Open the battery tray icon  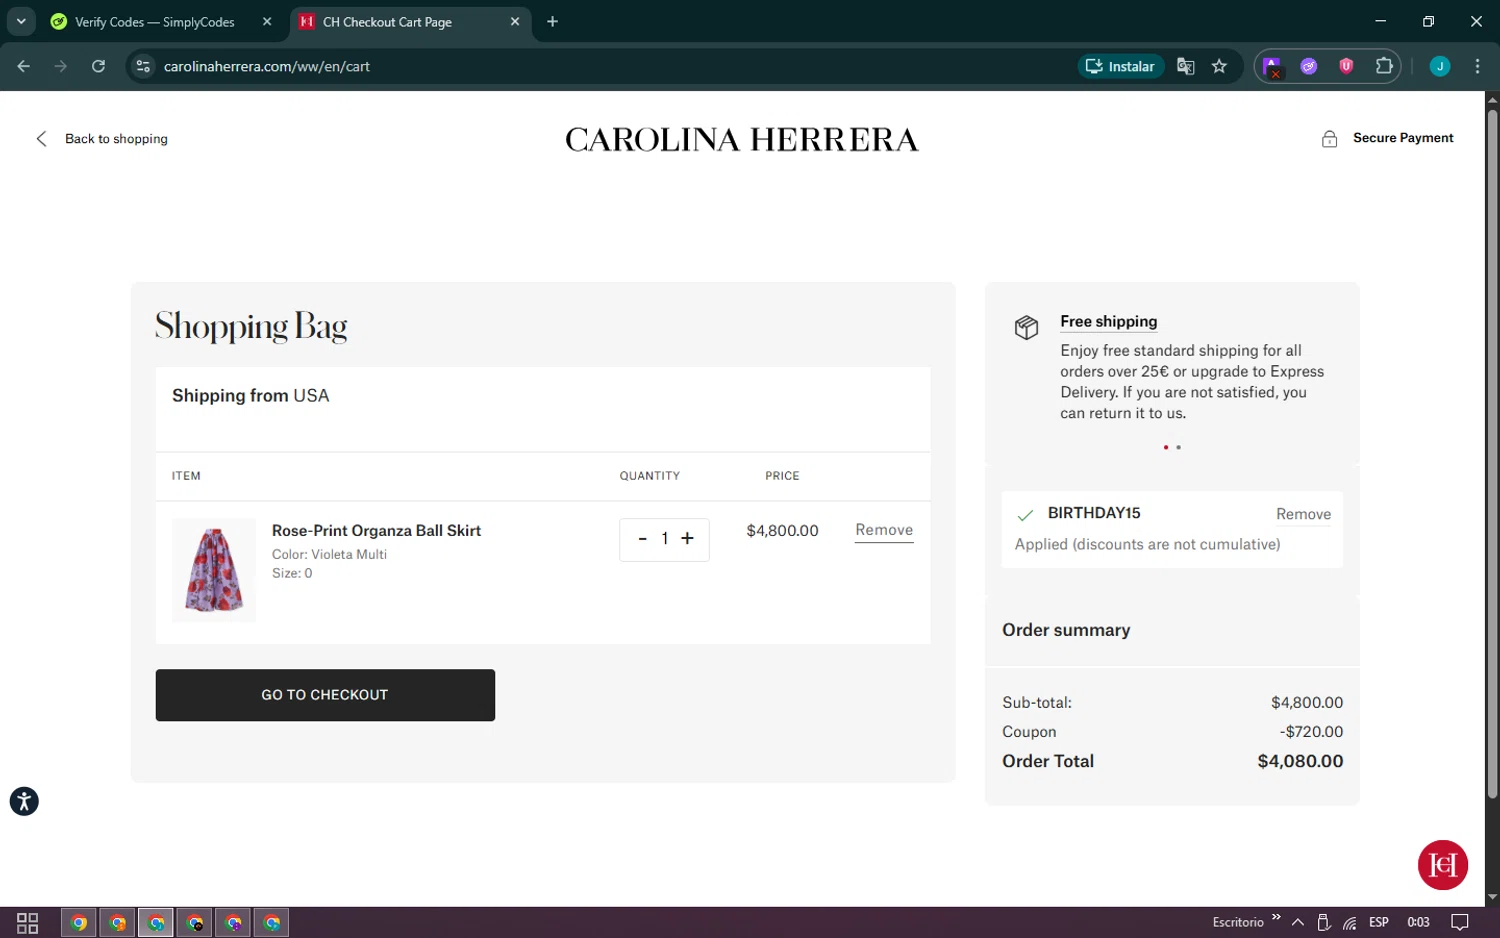1323,922
